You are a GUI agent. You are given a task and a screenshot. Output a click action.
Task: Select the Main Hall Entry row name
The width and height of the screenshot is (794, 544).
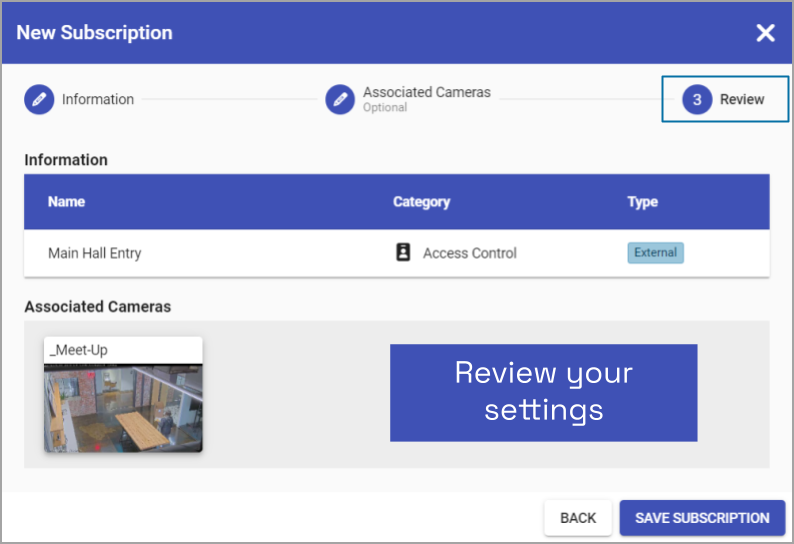95,253
